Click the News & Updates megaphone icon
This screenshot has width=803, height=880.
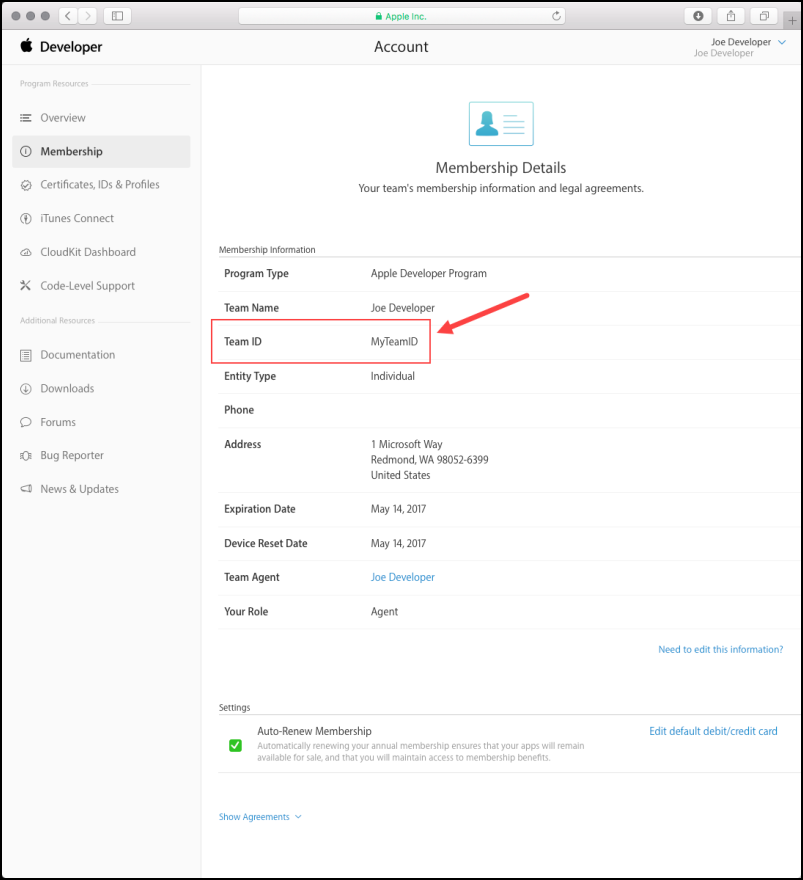[x=26, y=489]
